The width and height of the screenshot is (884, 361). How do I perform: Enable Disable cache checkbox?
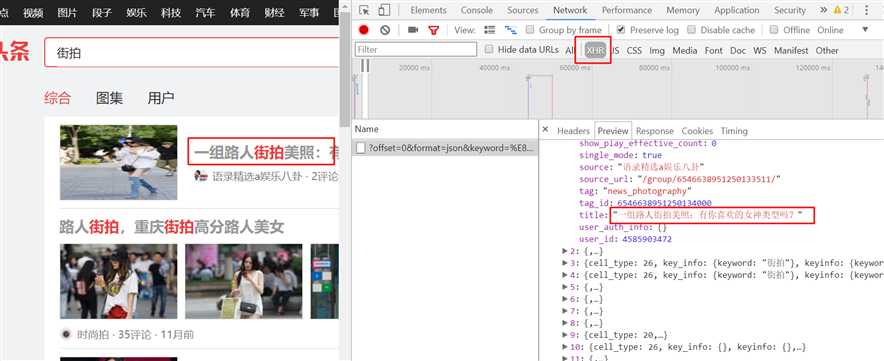691,29
